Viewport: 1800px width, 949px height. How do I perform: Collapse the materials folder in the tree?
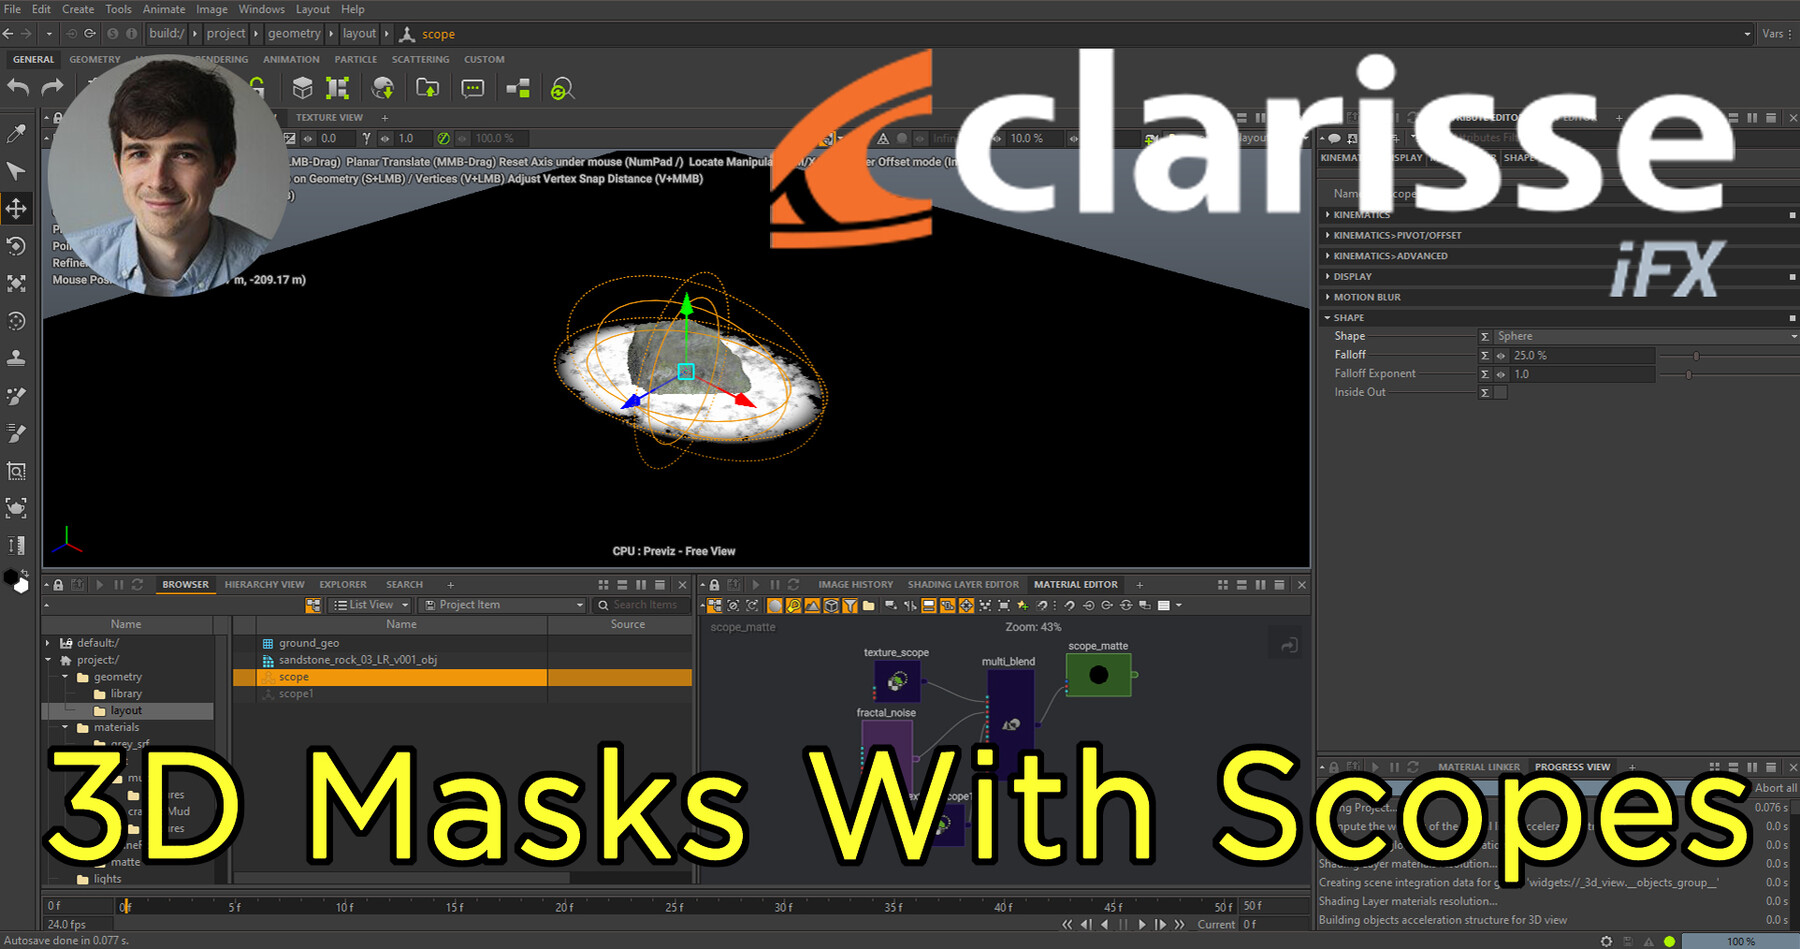click(65, 727)
